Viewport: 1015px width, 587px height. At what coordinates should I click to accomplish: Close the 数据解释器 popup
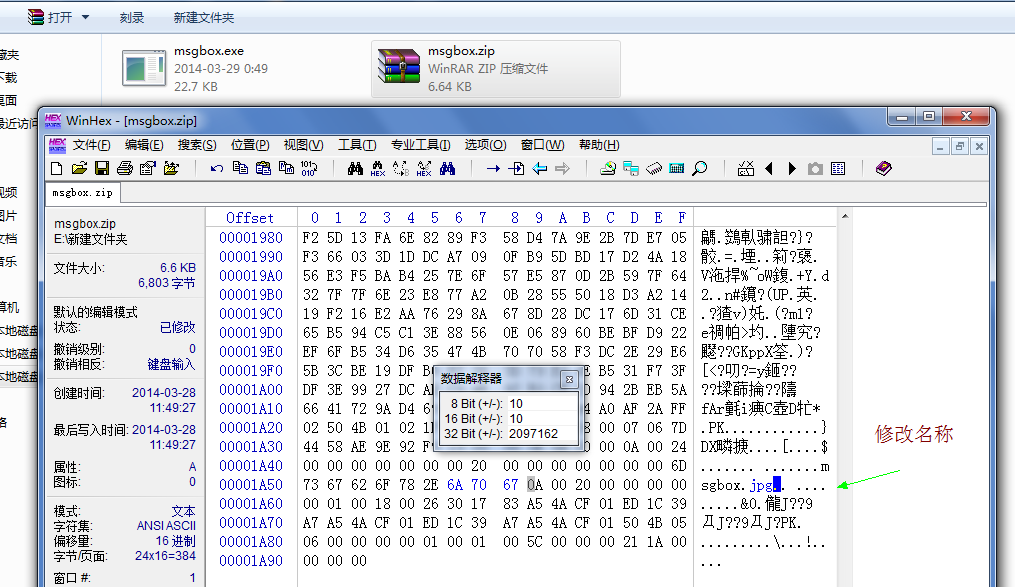coord(569,379)
